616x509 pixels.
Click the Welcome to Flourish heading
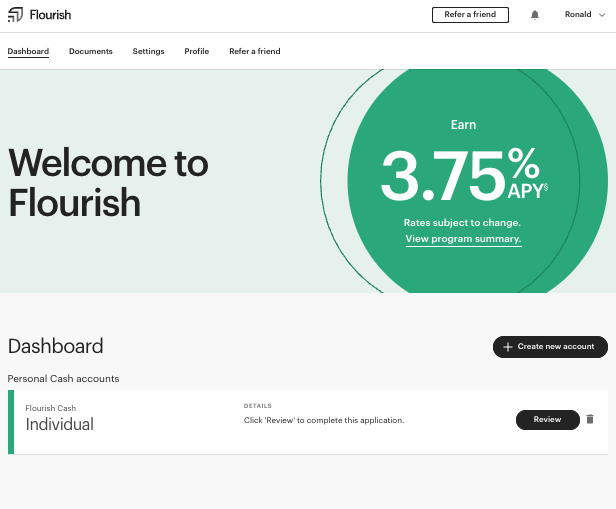[x=108, y=182]
